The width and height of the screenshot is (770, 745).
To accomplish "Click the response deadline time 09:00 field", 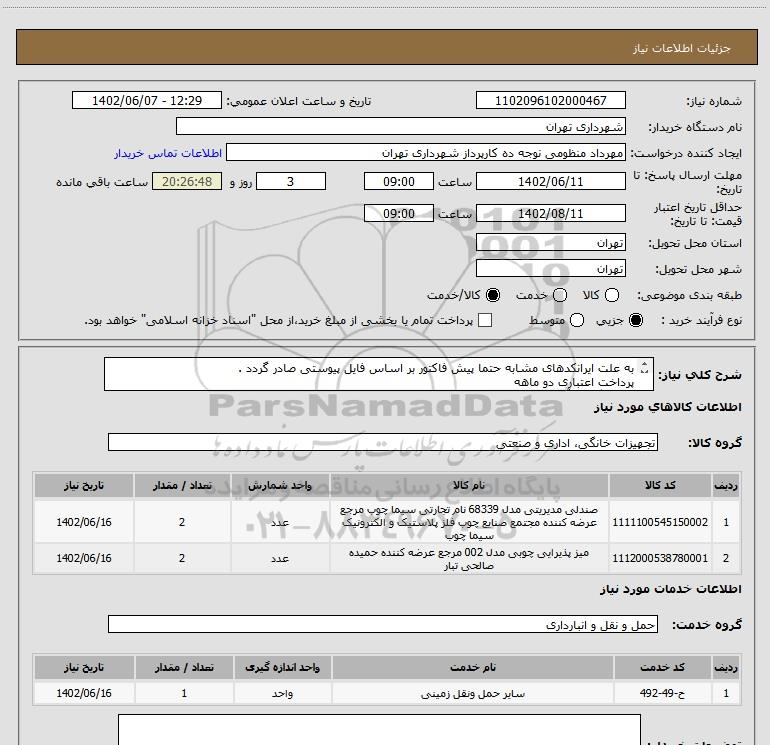I will point(399,181).
